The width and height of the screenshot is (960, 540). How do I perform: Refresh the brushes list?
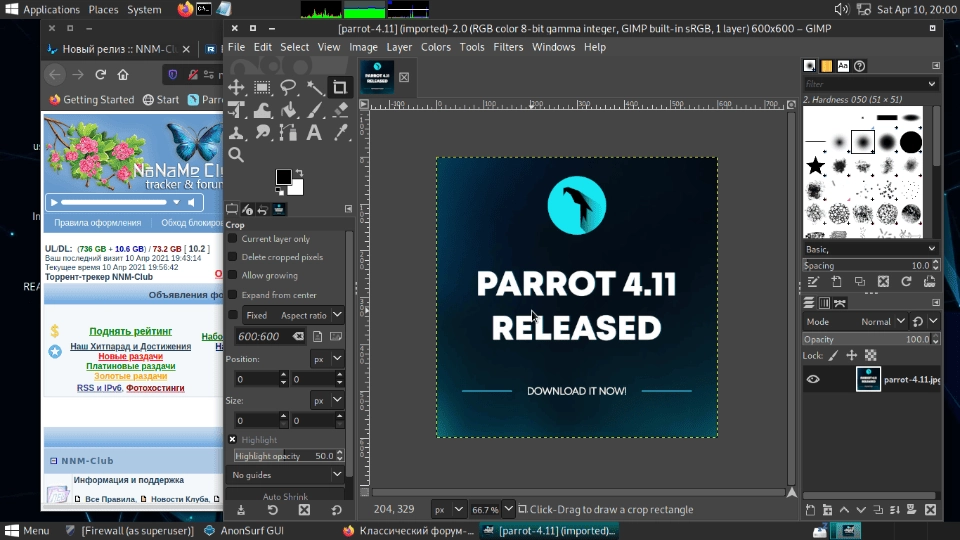click(906, 282)
